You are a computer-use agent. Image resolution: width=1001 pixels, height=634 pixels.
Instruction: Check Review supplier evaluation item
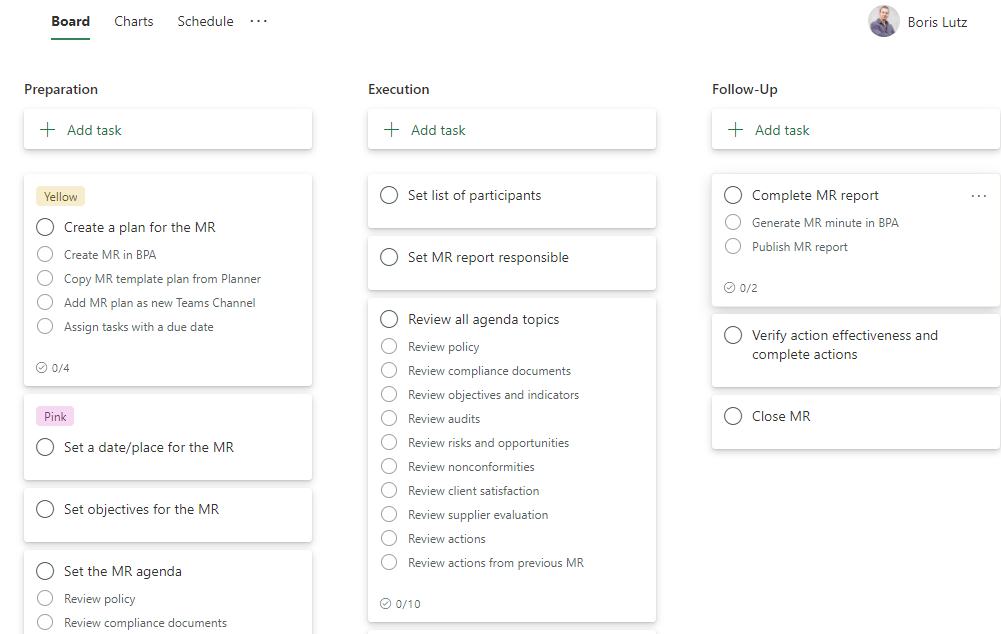tap(389, 514)
